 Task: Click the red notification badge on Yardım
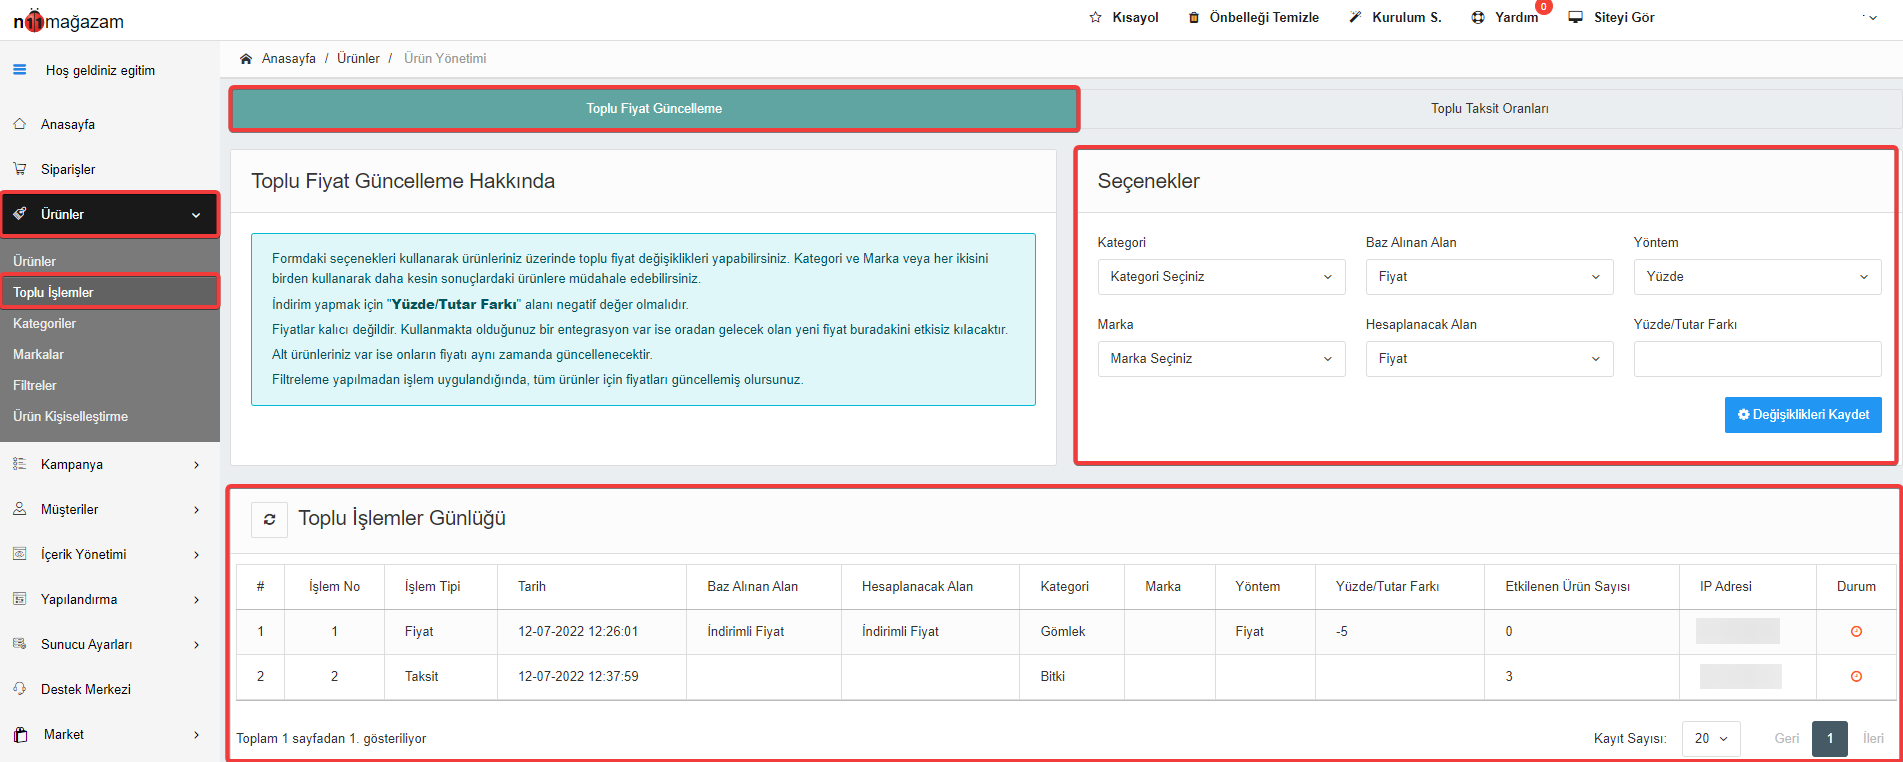(1544, 7)
